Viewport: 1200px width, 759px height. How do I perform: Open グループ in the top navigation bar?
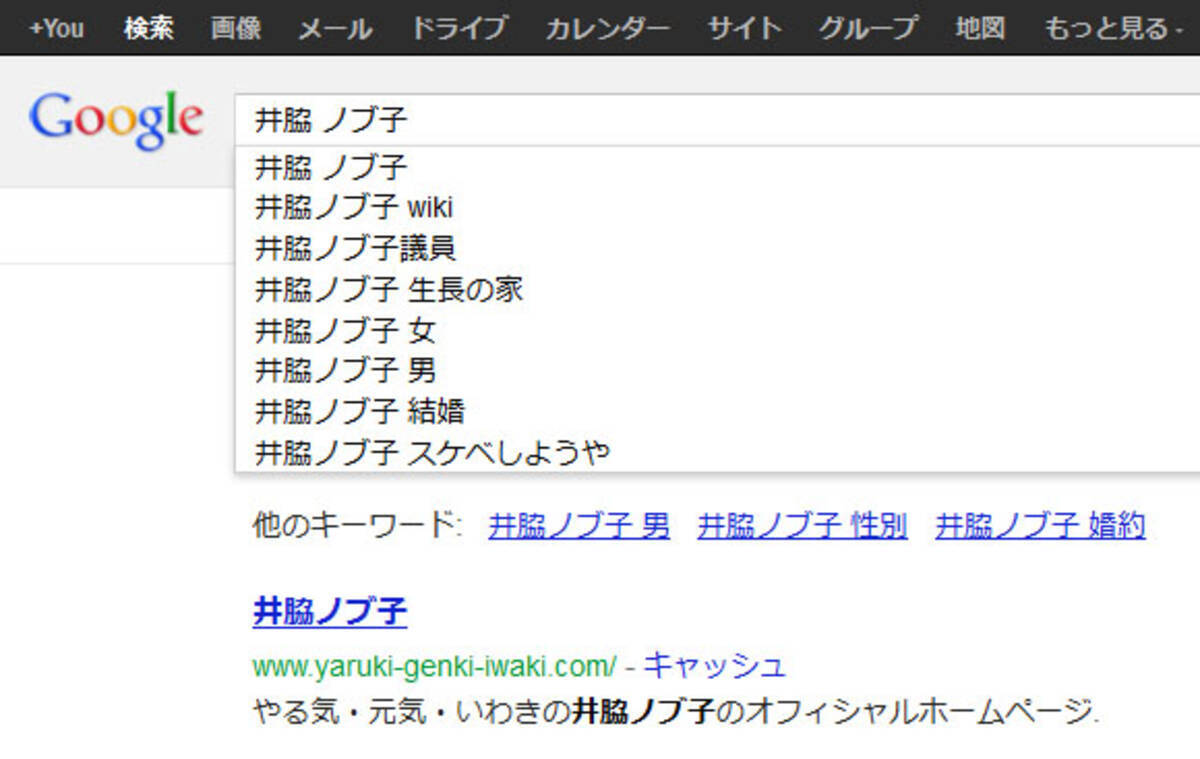click(867, 27)
